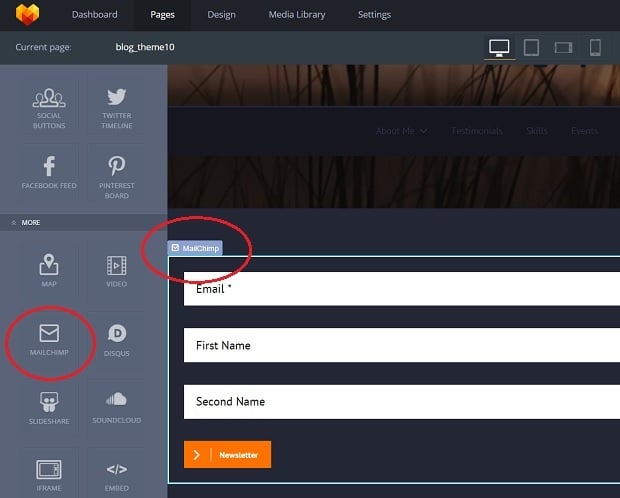Add the Social Buttons widget

click(49, 107)
